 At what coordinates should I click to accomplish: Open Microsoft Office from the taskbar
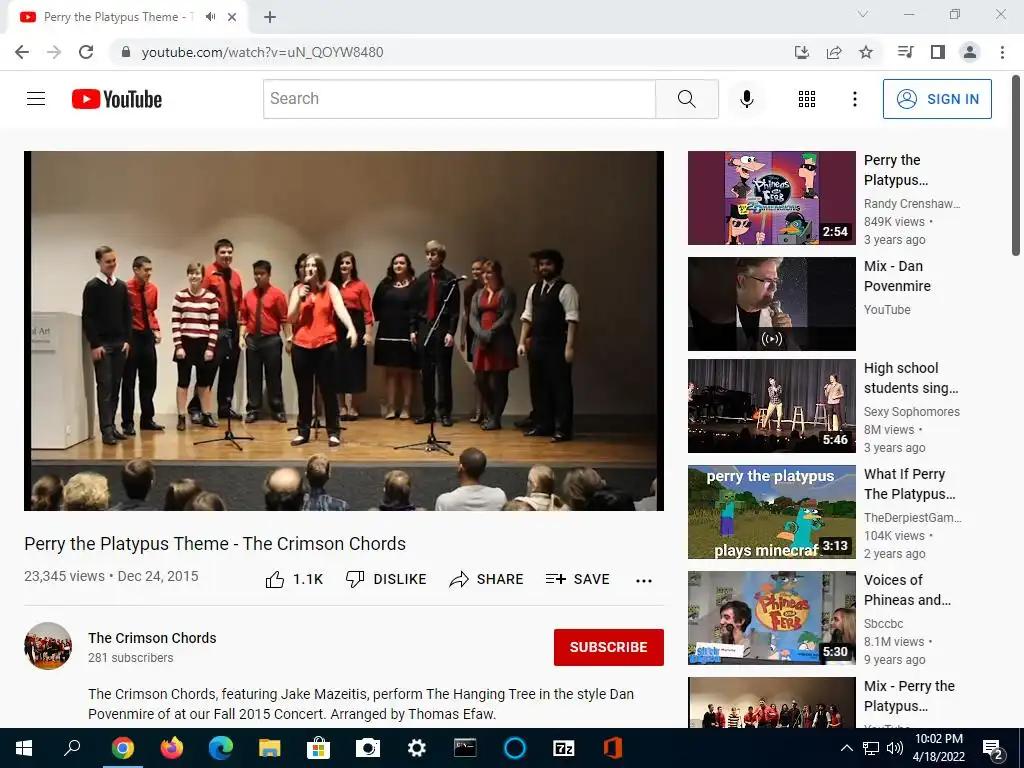(x=613, y=748)
